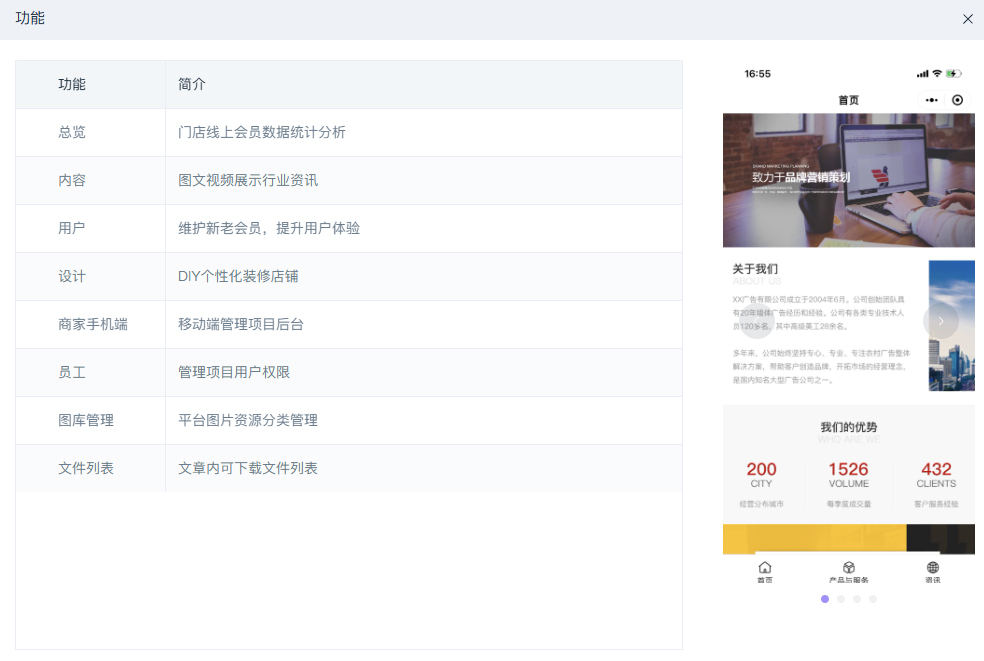The image size is (984, 661).
Task: Tap the 产品与服务 cube tab icon
Action: pos(848,567)
